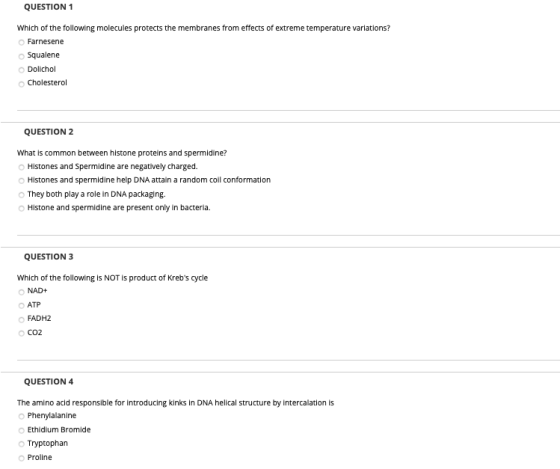Click the QUESTION 3 heading

tap(49, 257)
